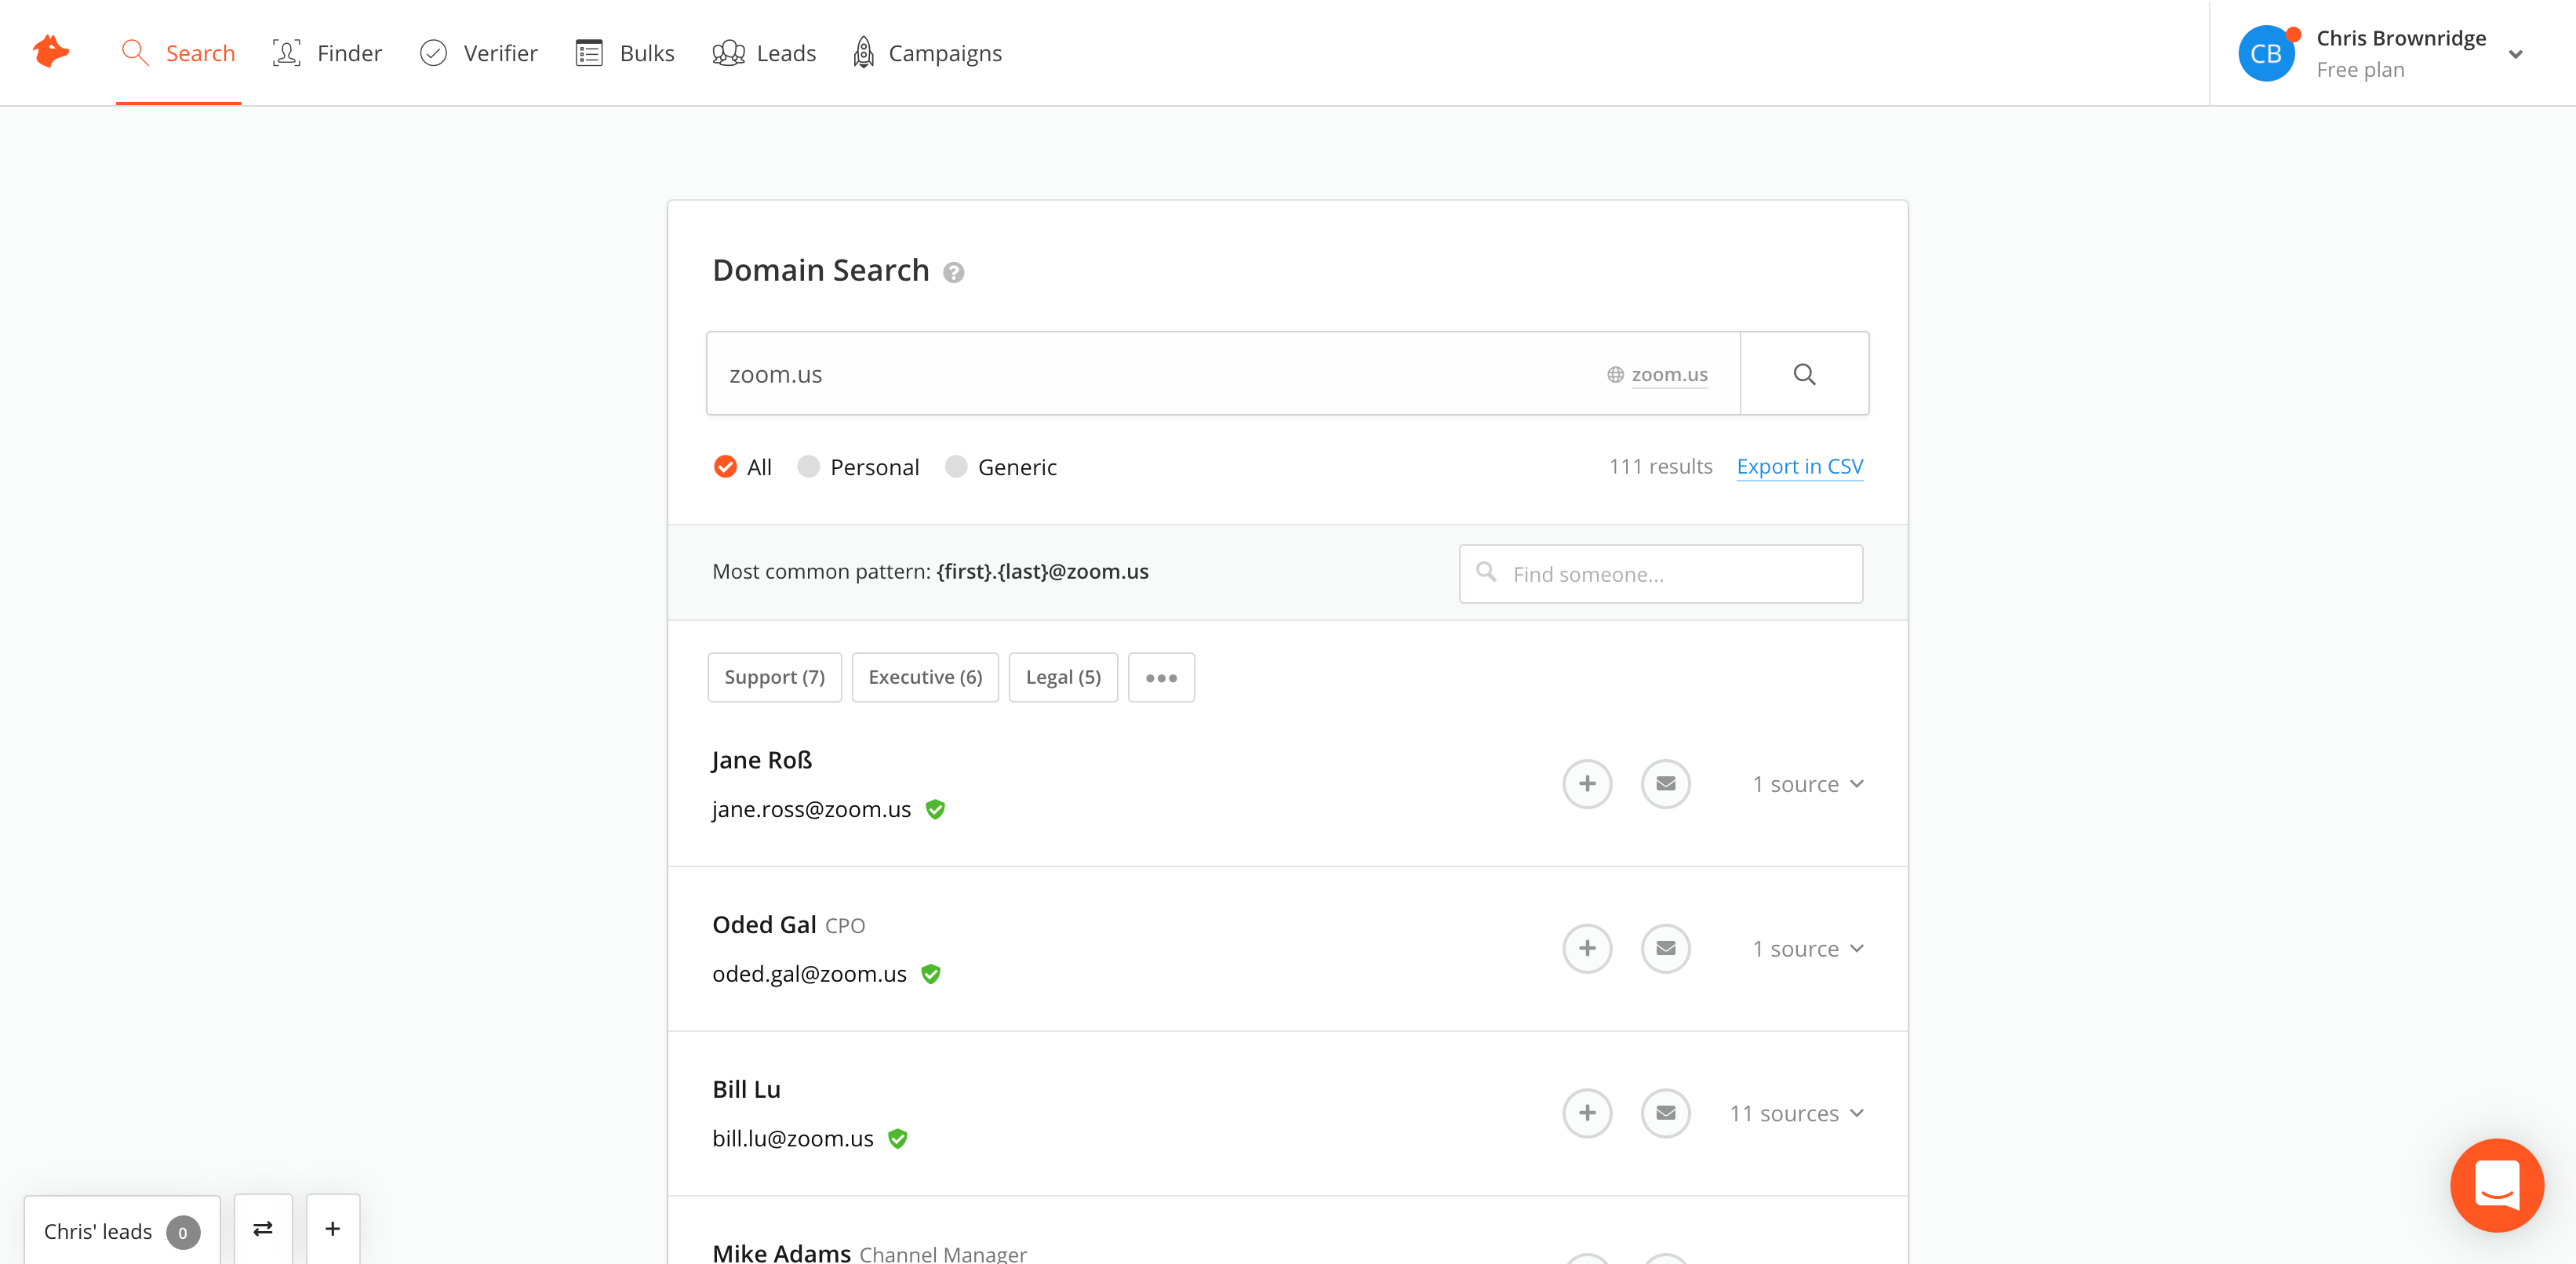Click the name Jane Roß
Image resolution: width=2576 pixels, height=1264 pixels.
(762, 760)
